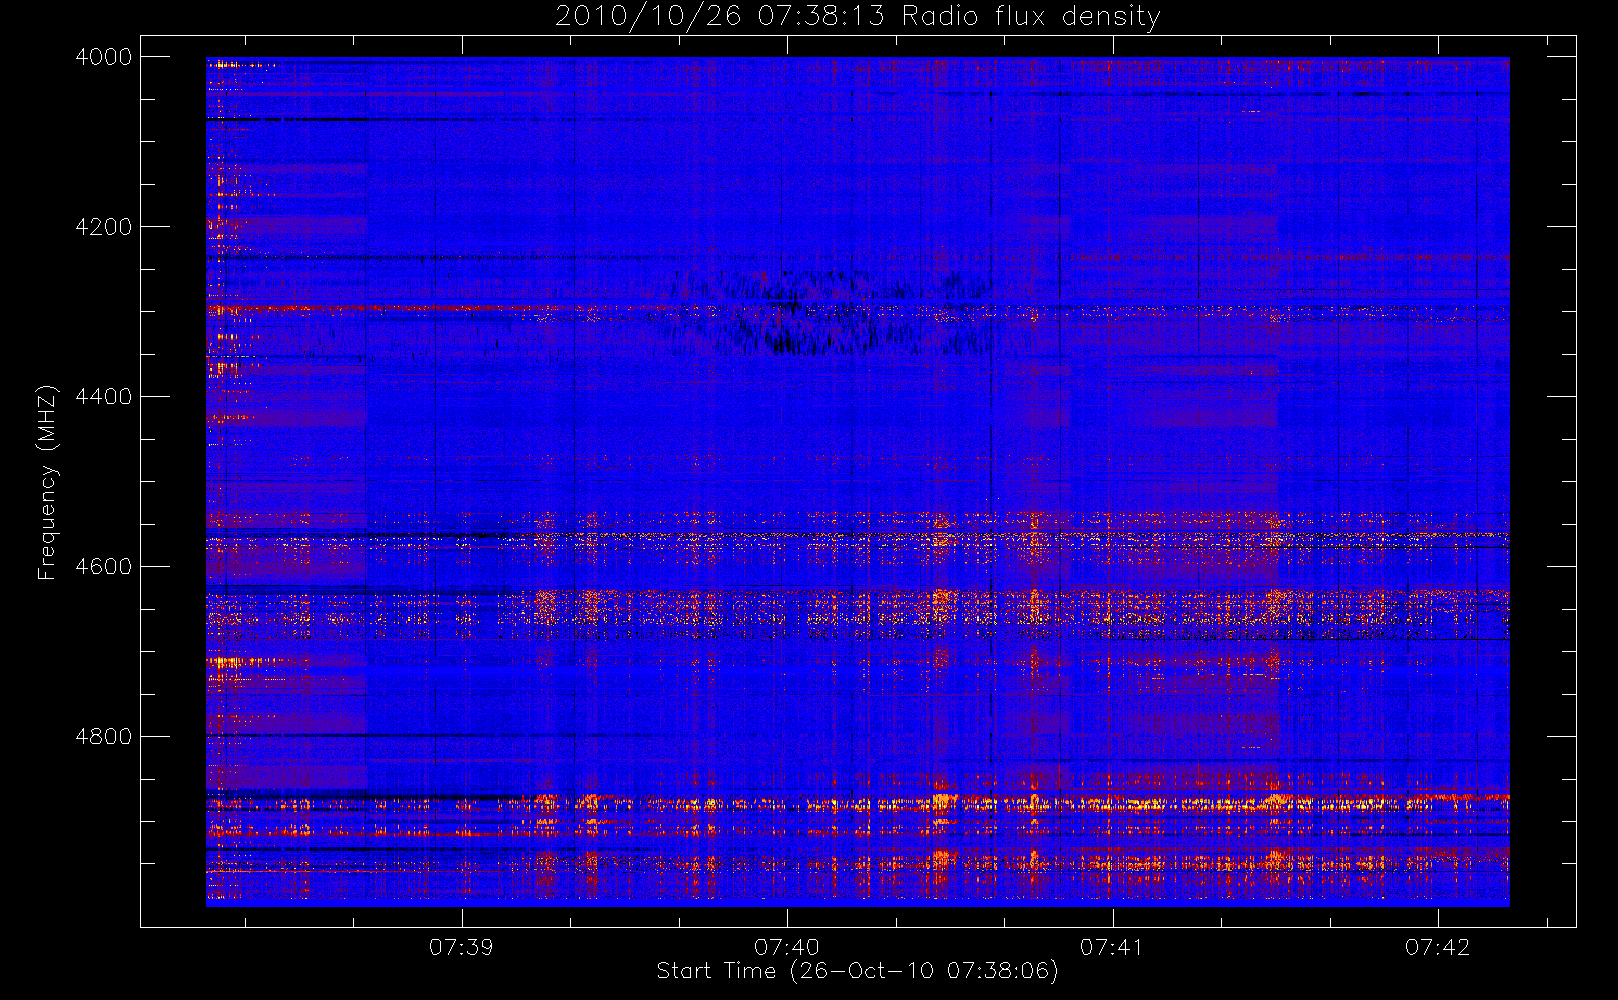Click the 'Start Time (26-Oct-10 07:38:06)' axis label

(x=857, y=971)
